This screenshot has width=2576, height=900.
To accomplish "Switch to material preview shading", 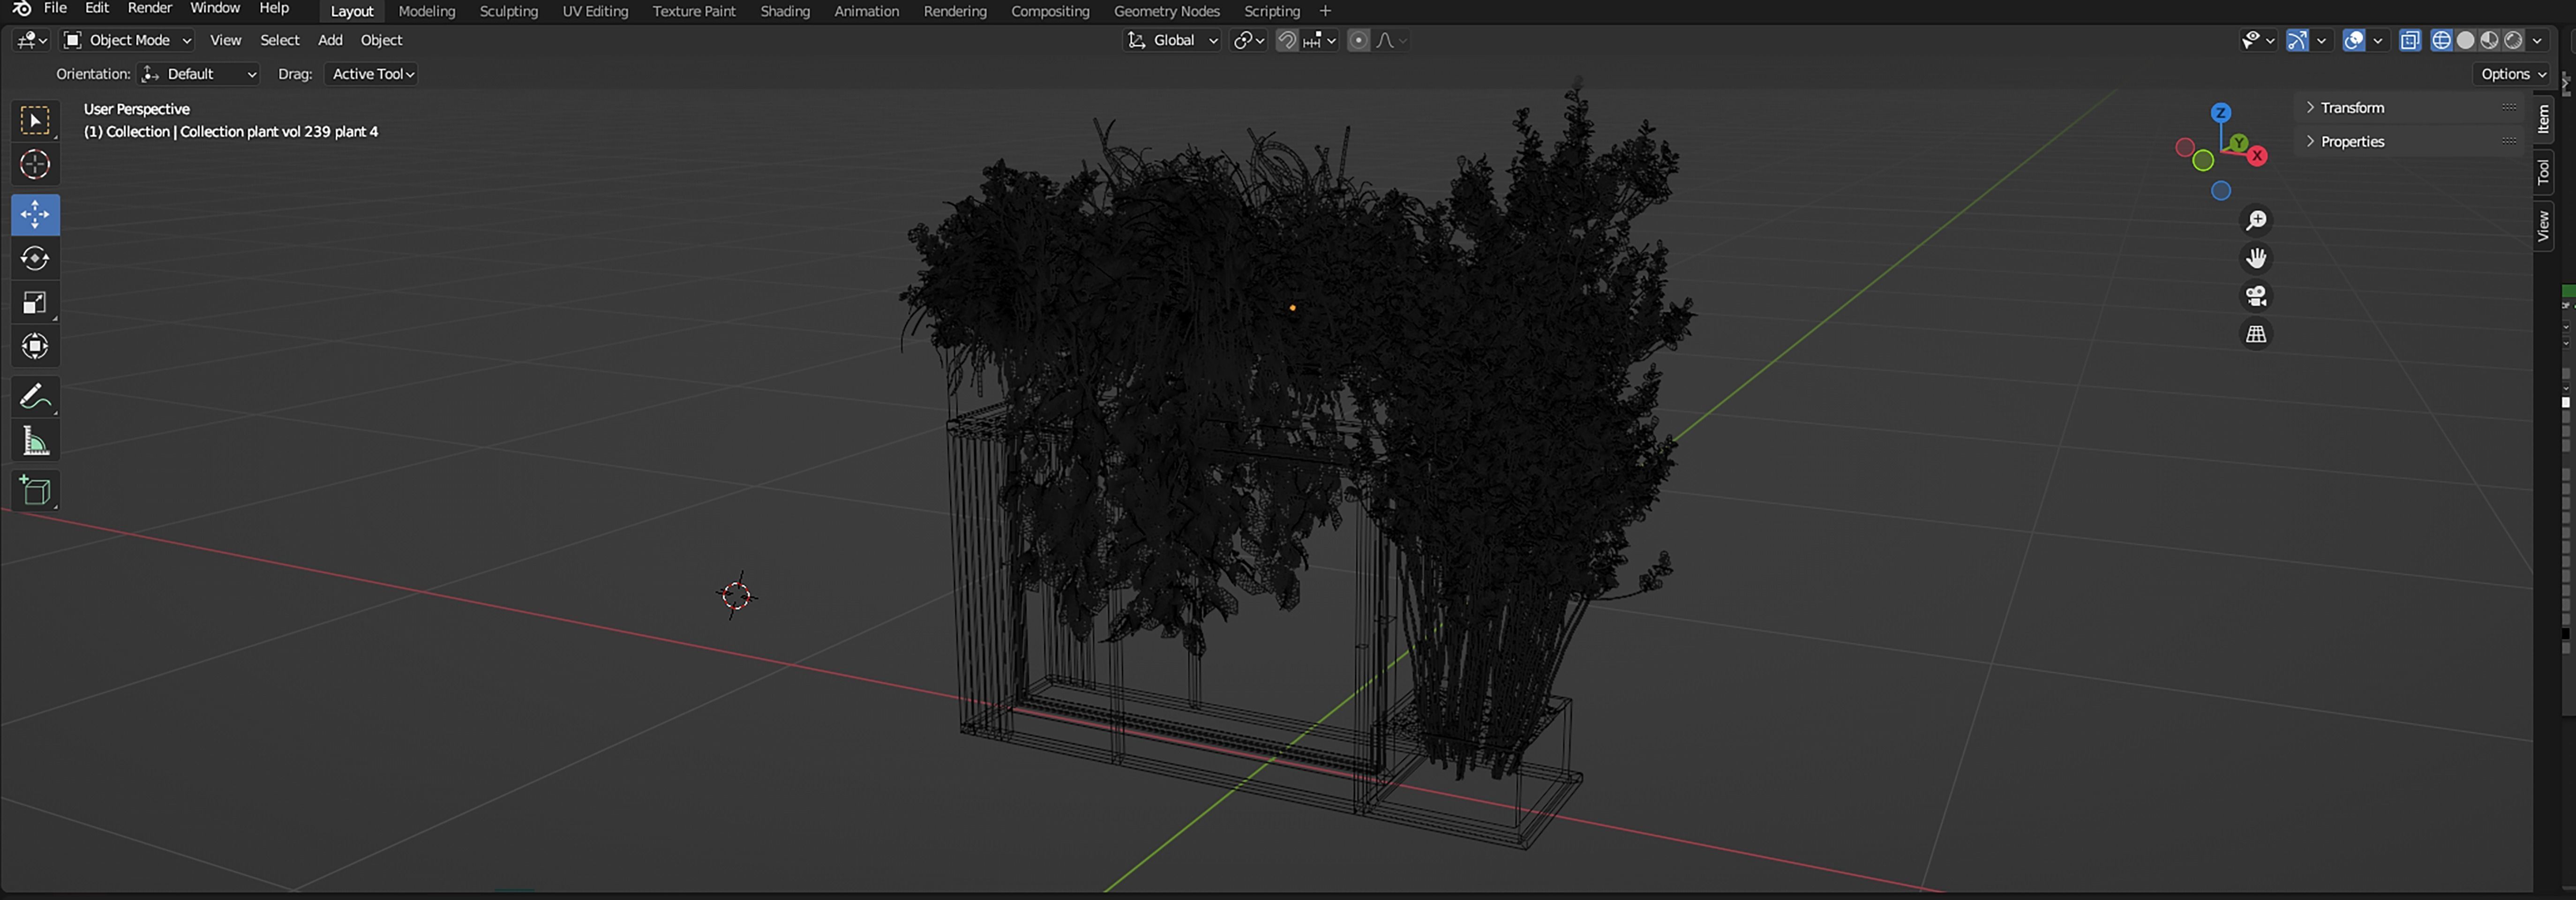I will 2489,40.
